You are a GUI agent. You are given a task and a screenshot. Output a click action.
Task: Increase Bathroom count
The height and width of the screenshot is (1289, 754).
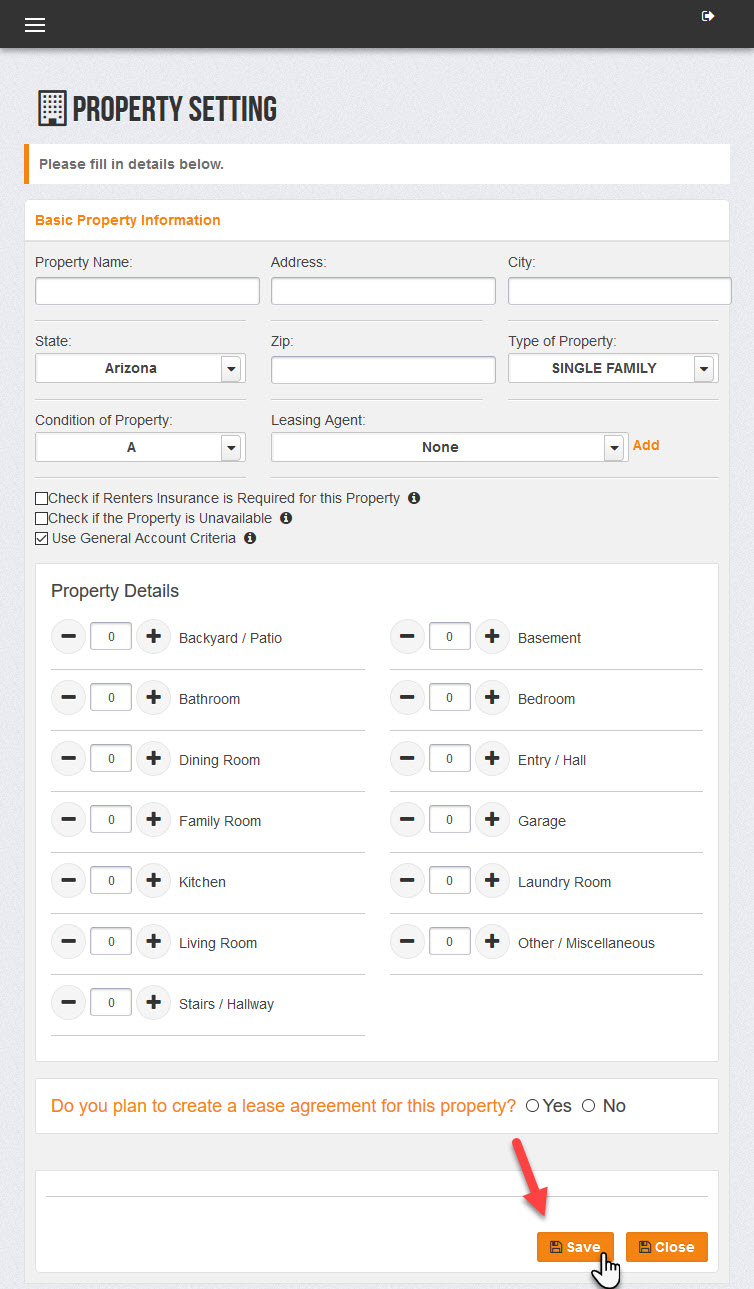point(153,698)
